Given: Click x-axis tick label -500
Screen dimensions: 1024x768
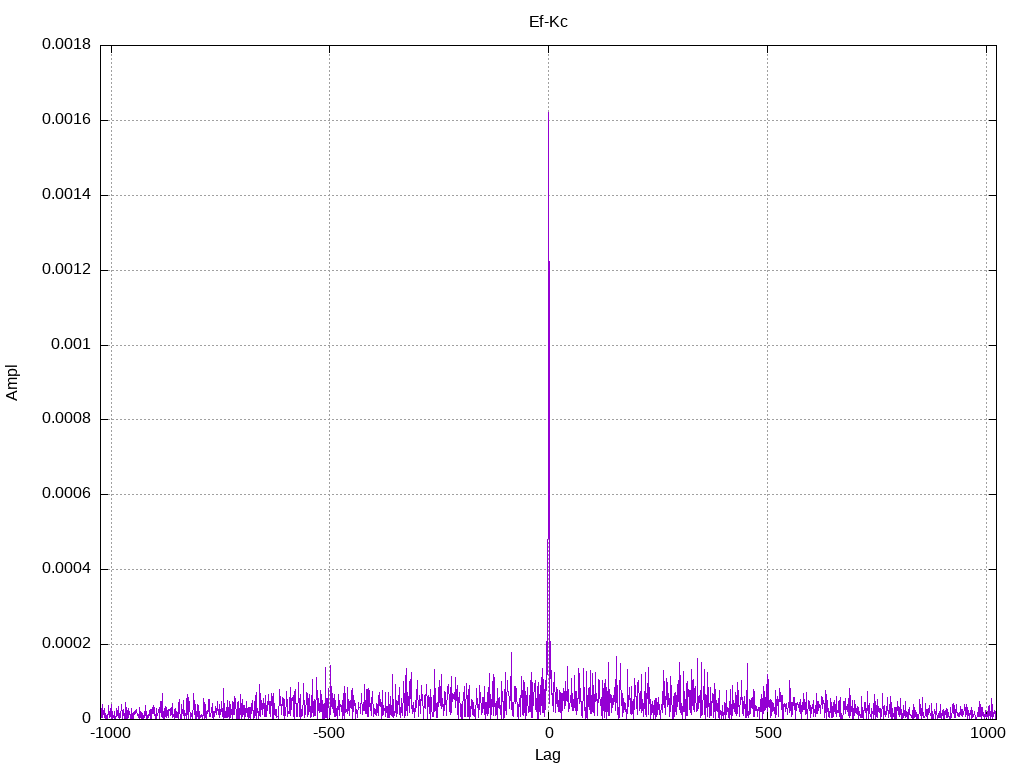Looking at the screenshot, I should pyautogui.click(x=329, y=733).
